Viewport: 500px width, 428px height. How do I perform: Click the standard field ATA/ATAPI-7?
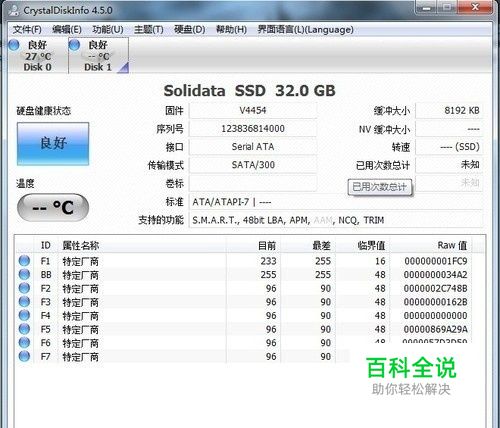[x=336, y=202]
